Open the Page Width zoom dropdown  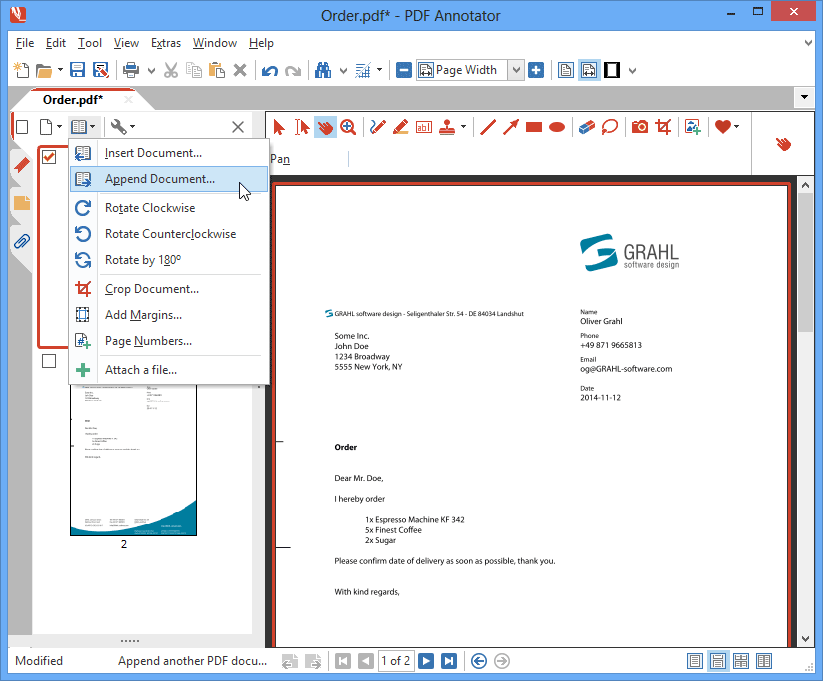(516, 70)
